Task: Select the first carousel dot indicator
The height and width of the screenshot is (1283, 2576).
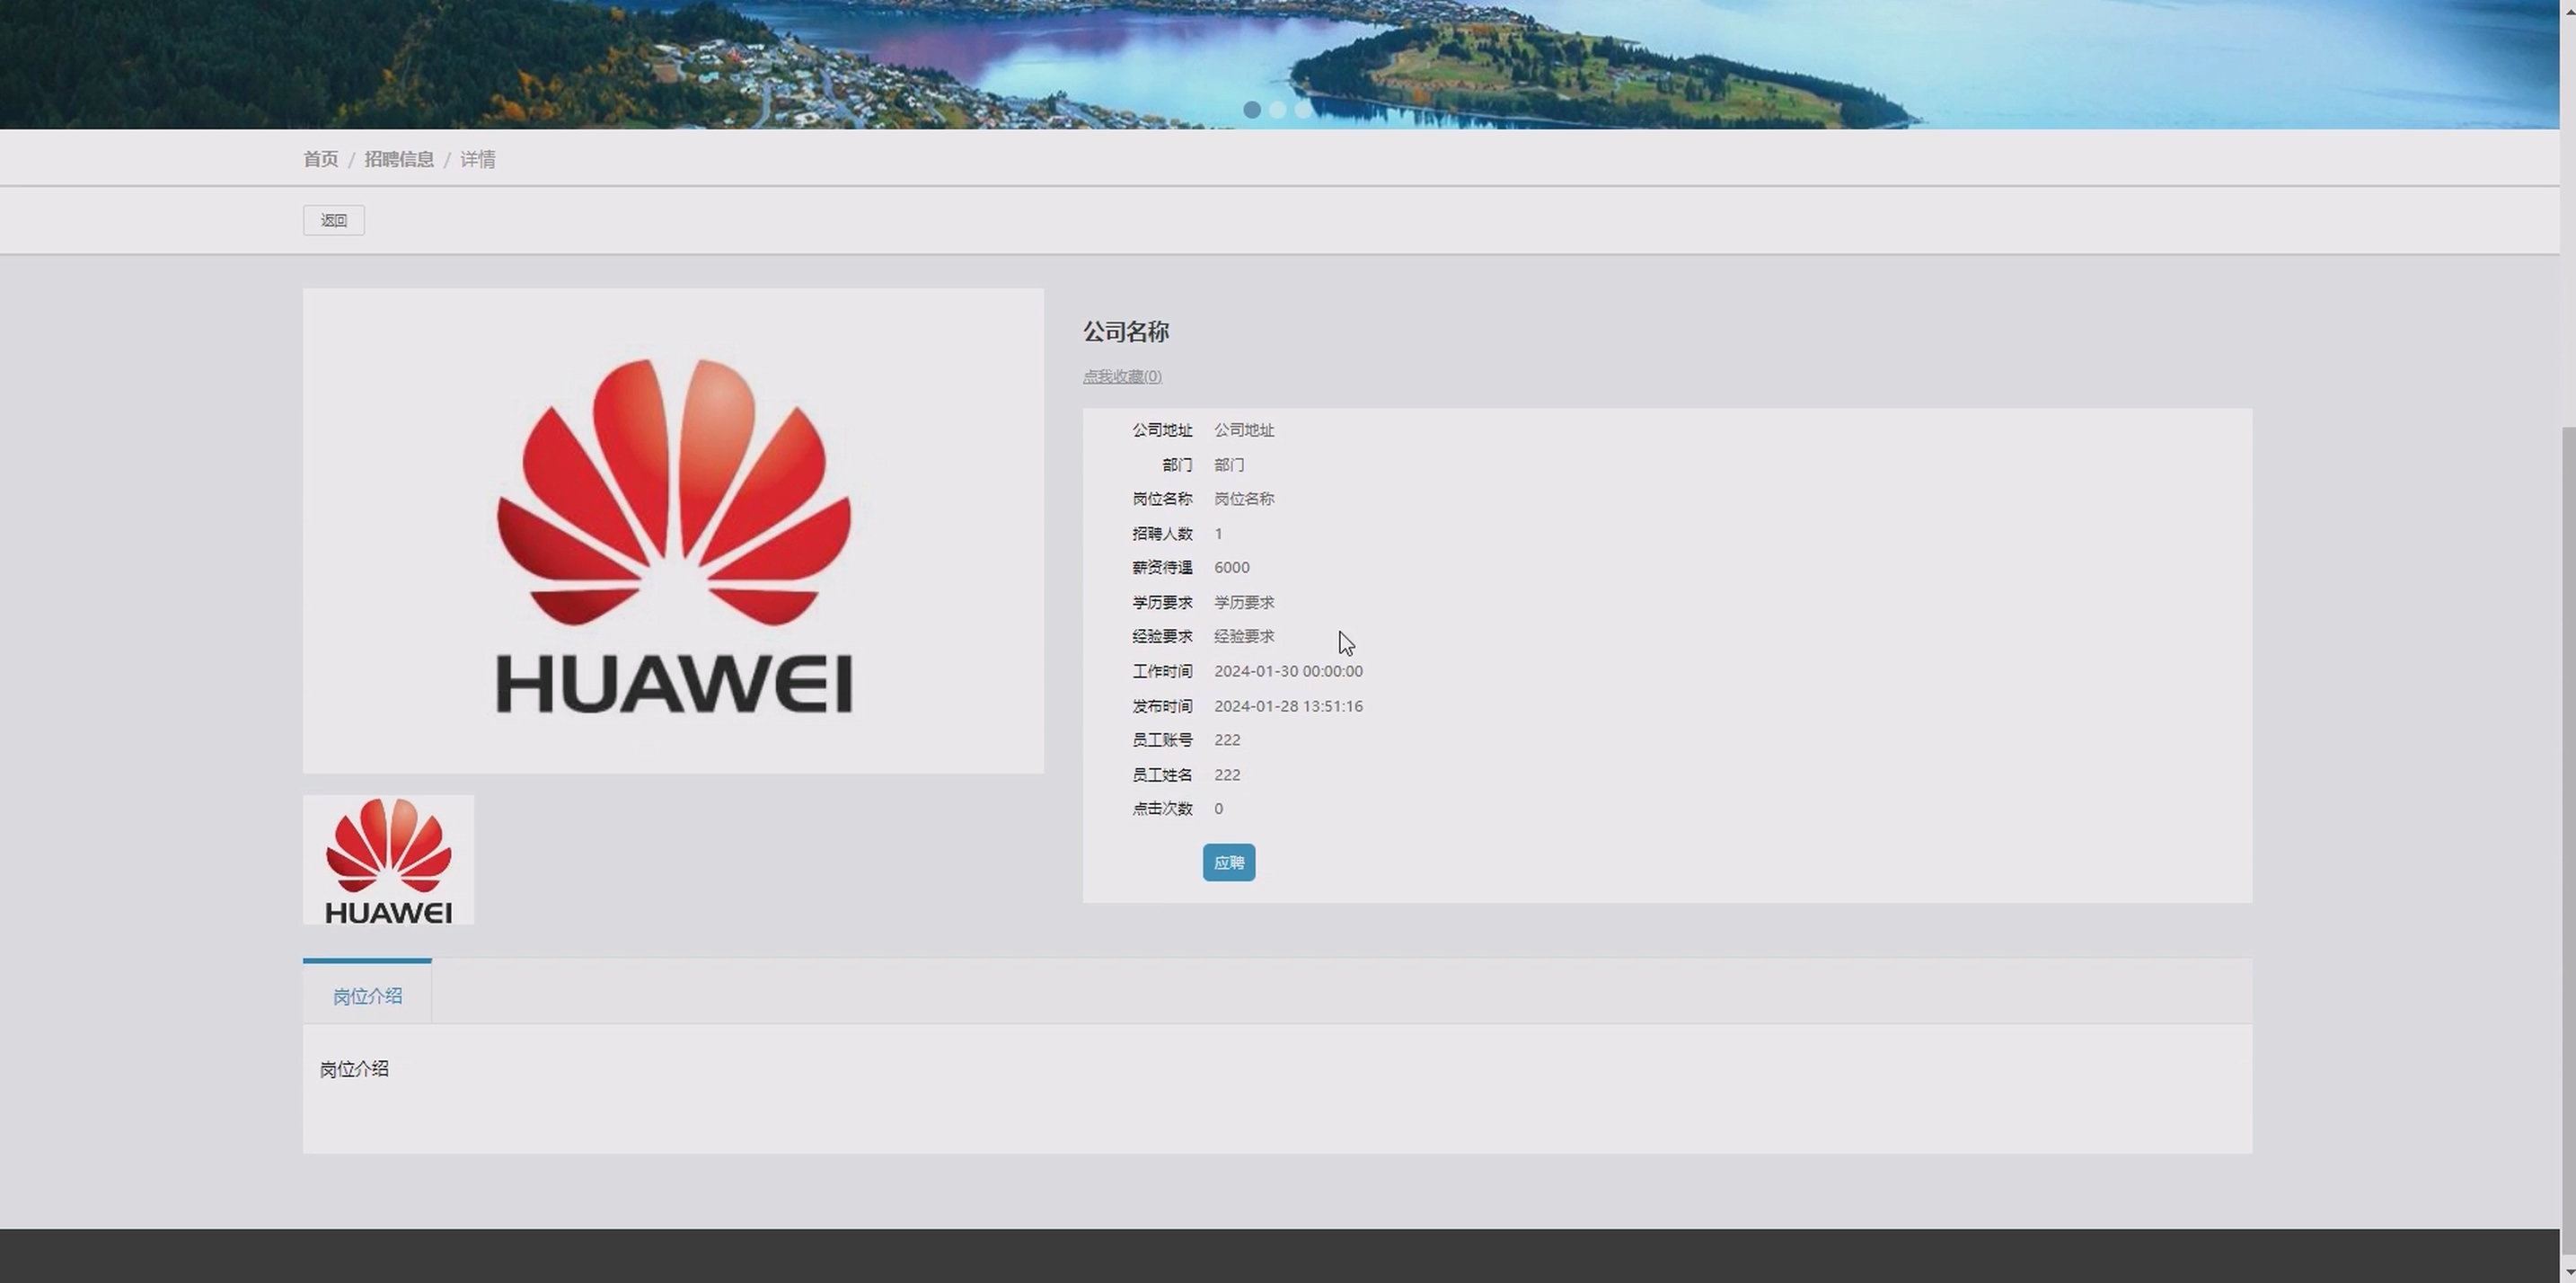Action: pyautogui.click(x=1251, y=110)
